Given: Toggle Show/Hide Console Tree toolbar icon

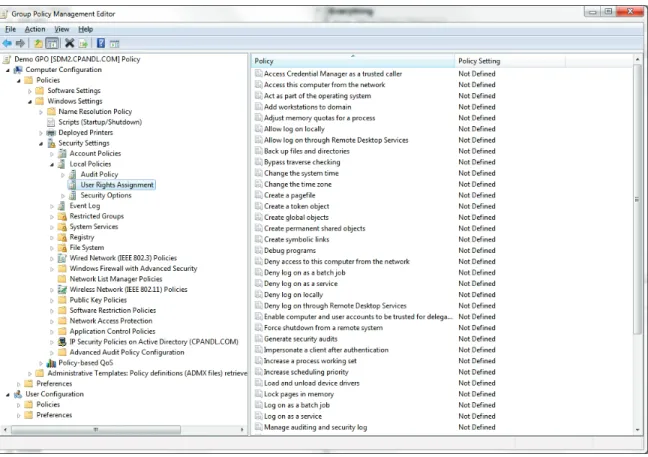Looking at the screenshot, I should pyautogui.click(x=52, y=43).
